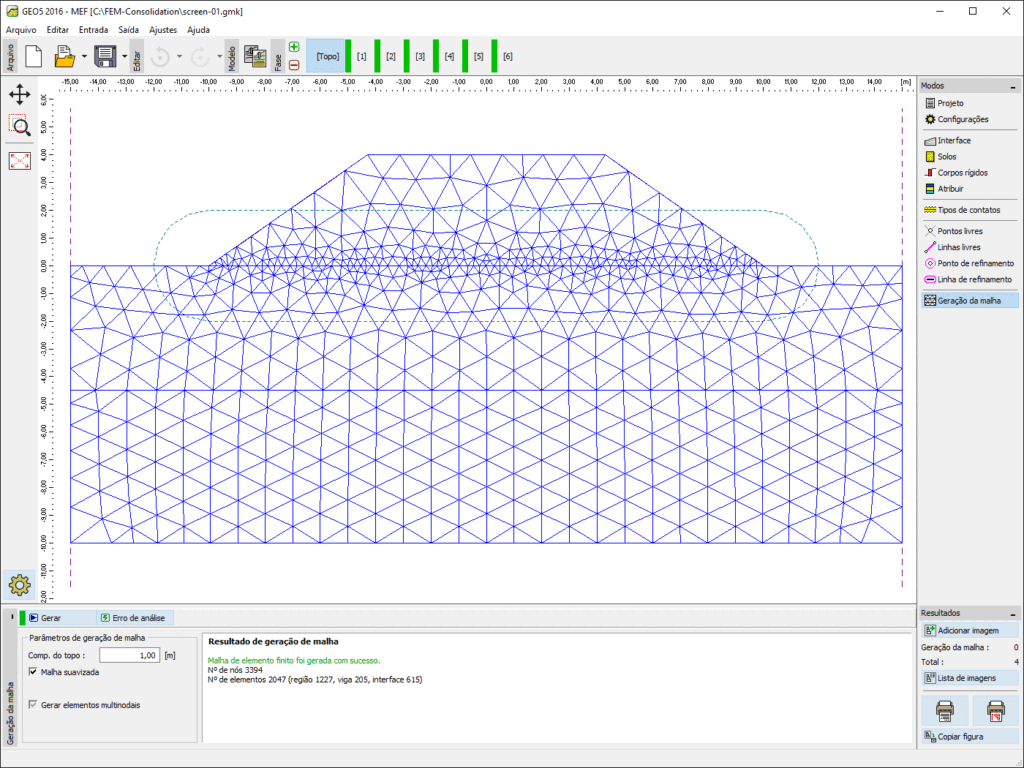Select the pan/move view tool
Viewport: 1024px width, 768px height.
20,94
